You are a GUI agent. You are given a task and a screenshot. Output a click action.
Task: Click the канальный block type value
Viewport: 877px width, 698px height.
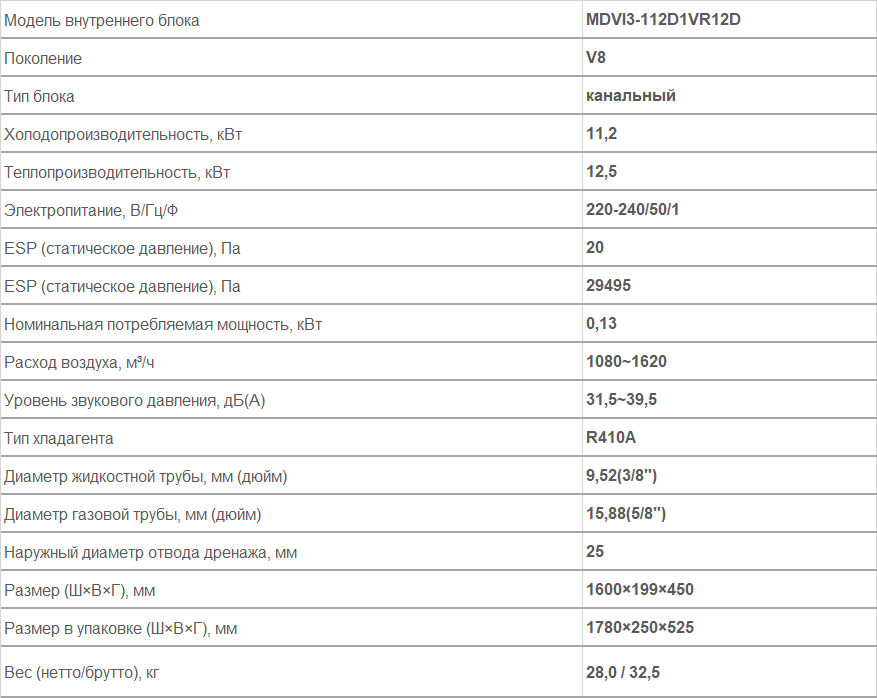coord(630,96)
